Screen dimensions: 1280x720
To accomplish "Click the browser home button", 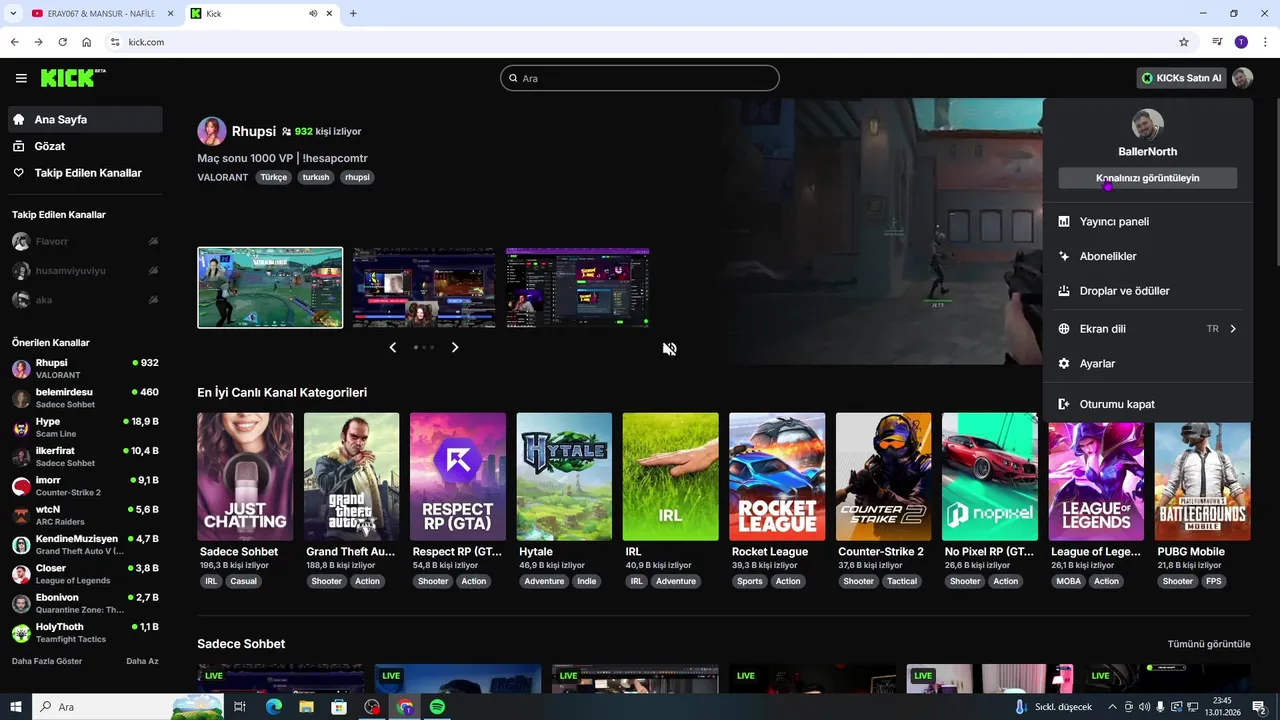I will pyautogui.click(x=87, y=42).
